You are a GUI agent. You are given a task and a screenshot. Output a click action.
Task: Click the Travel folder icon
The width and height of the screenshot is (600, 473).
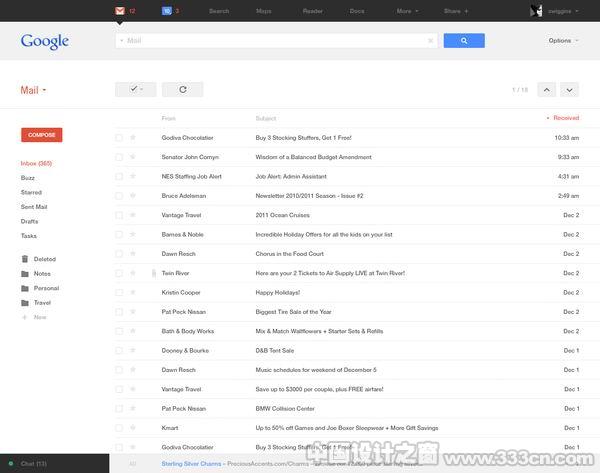pos(25,303)
